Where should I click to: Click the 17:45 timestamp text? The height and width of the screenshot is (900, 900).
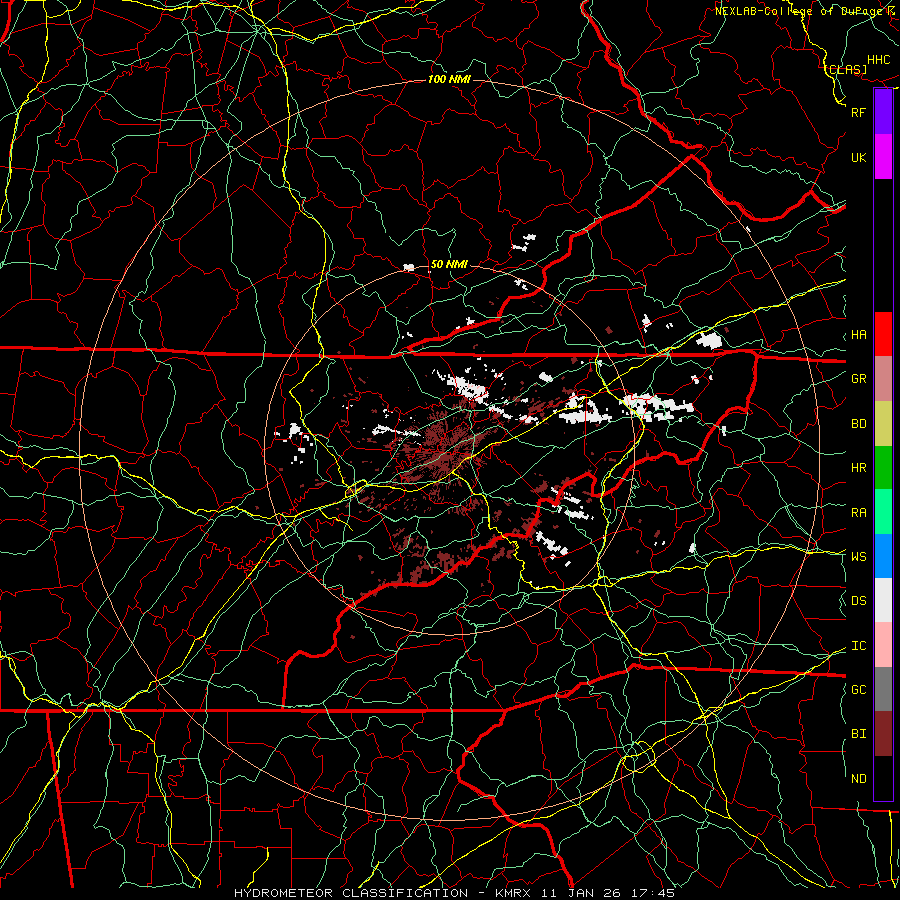point(655,893)
